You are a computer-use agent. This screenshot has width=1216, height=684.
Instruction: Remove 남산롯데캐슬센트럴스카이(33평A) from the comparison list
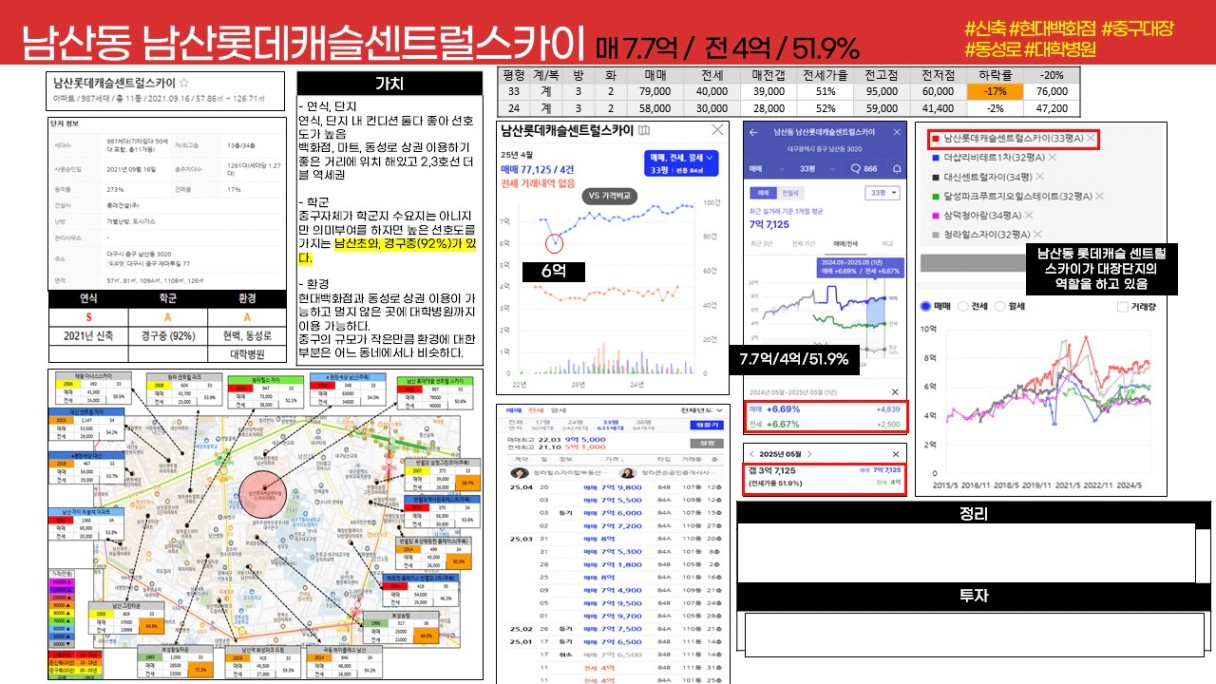(1091, 138)
